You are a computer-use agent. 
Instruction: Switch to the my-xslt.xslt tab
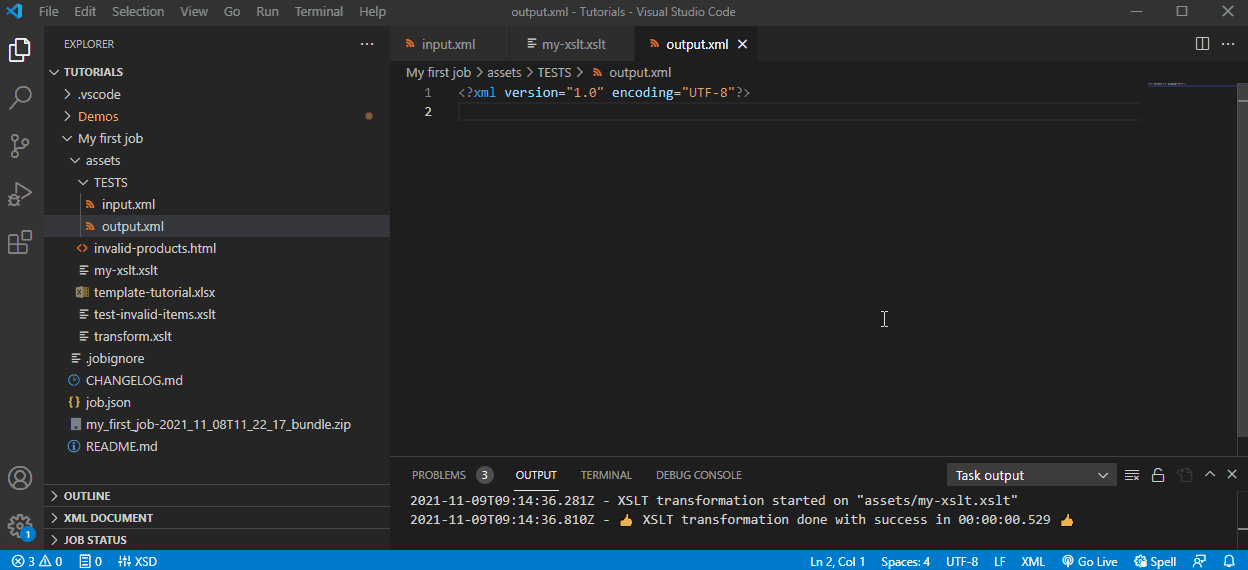(573, 44)
